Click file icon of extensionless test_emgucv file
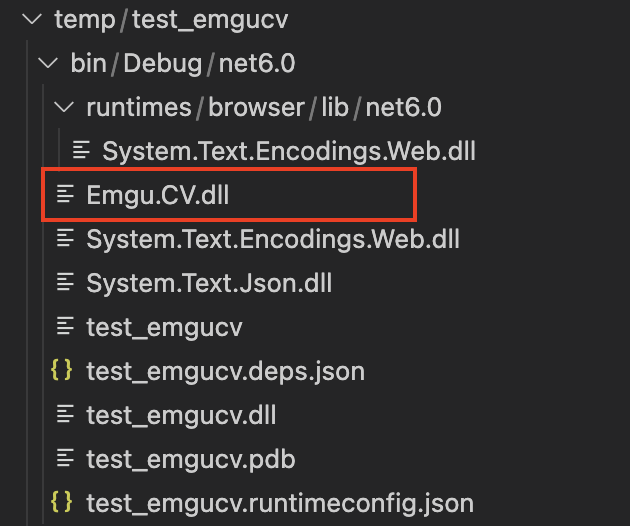Screen dimensions: 630x526 coord(65,326)
